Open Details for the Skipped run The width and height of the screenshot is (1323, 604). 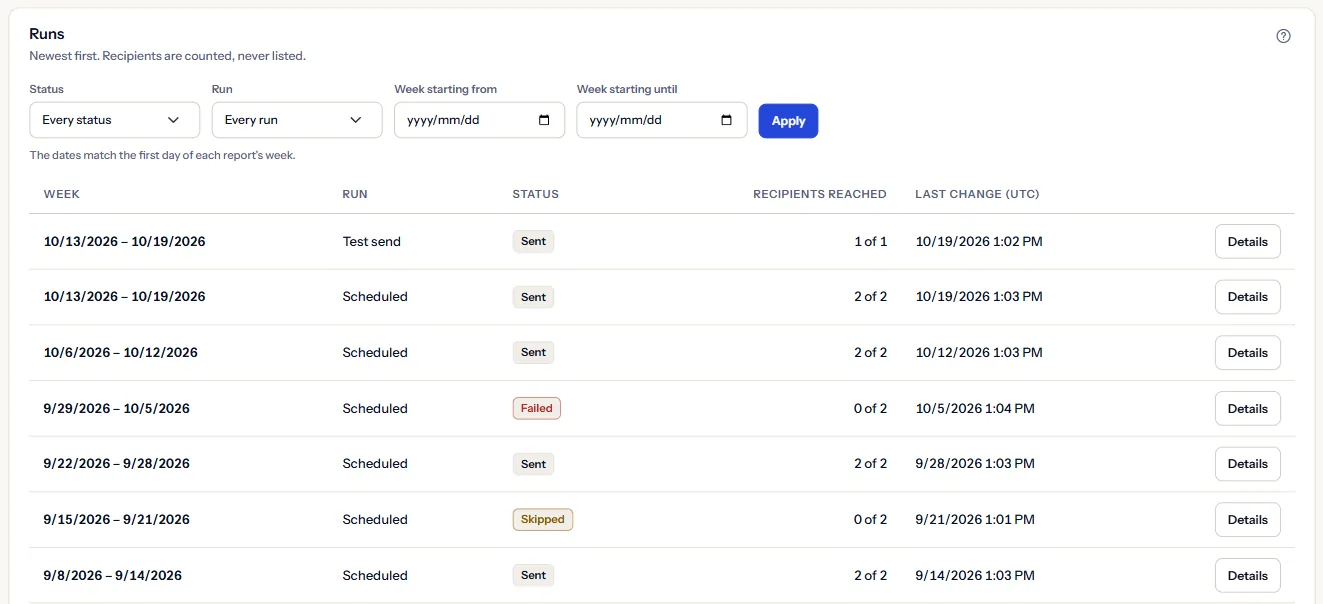click(1247, 519)
